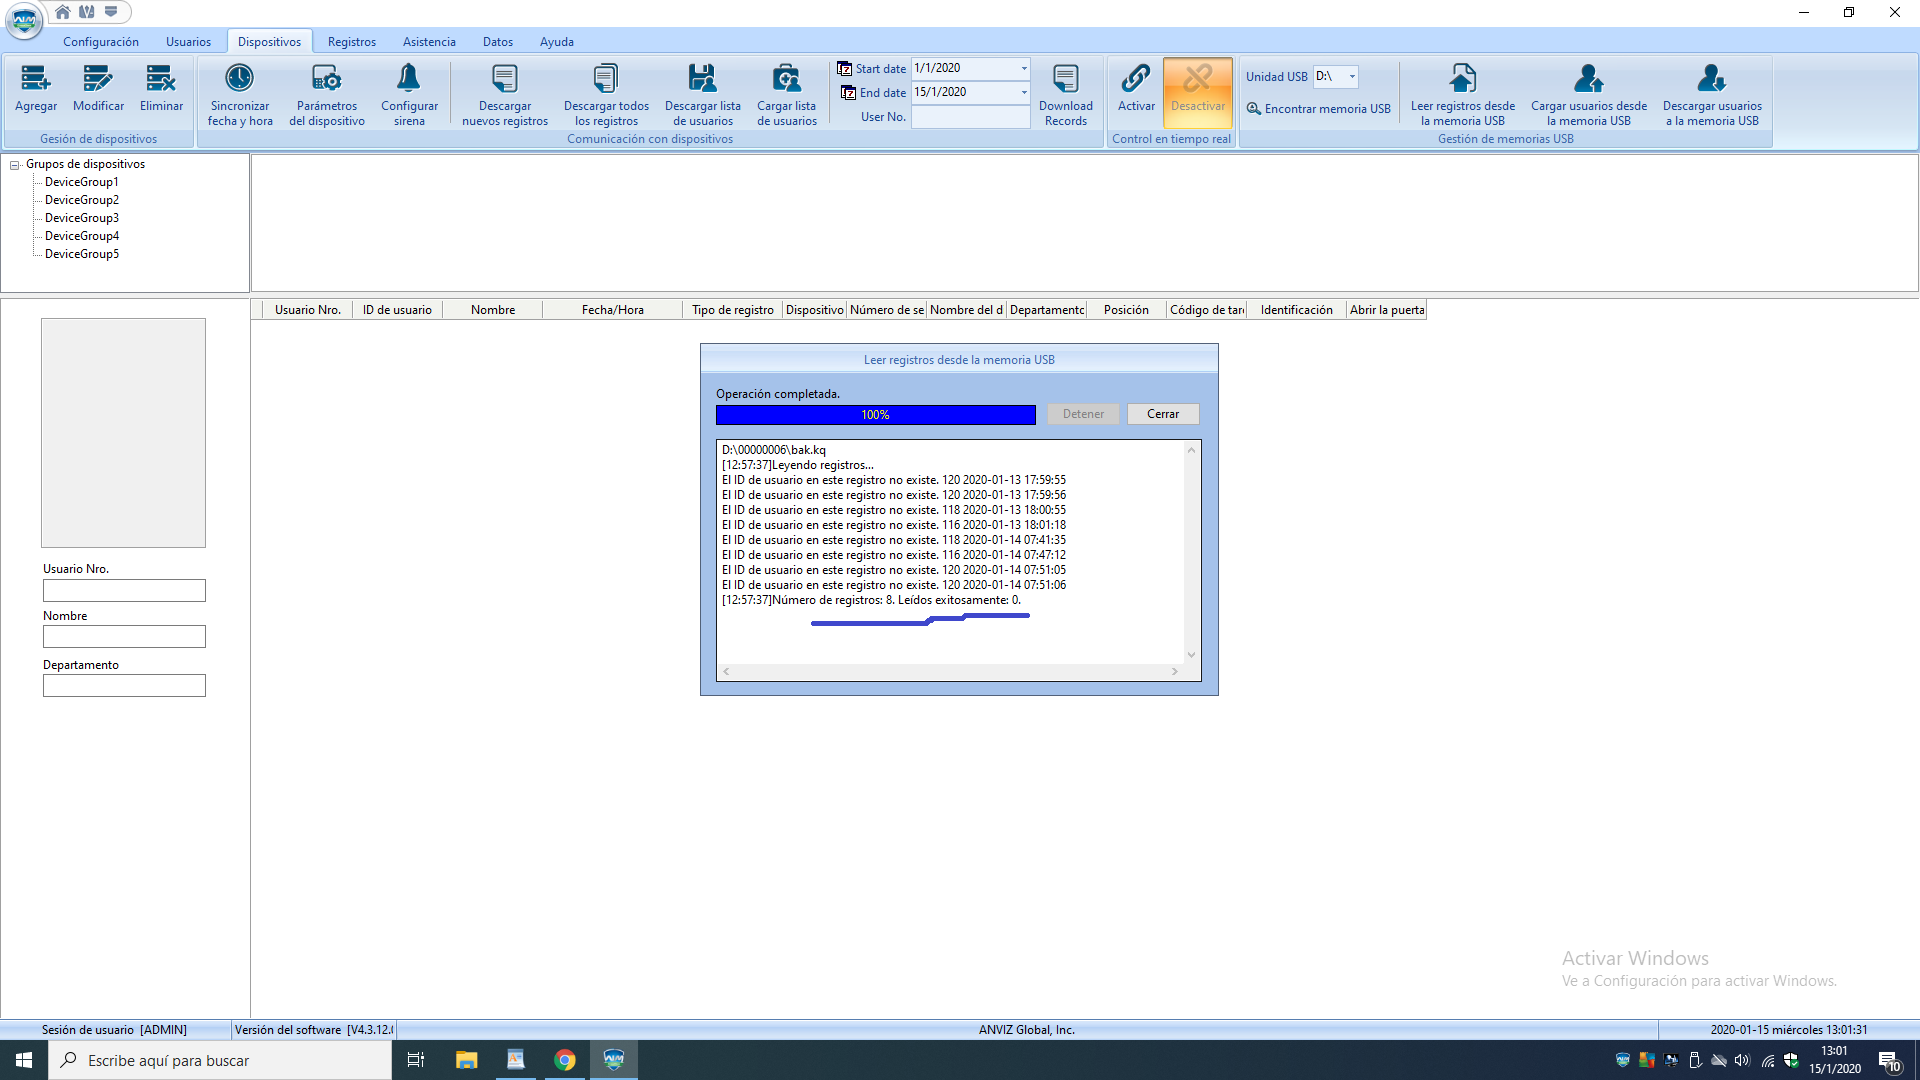Click the Eliminar device icon
This screenshot has height=1080, width=1920.
161,88
